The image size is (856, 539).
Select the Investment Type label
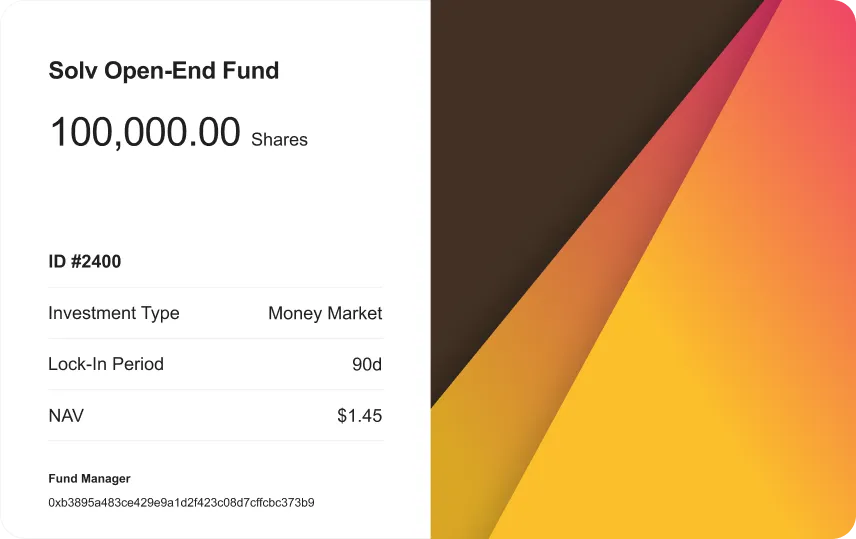114,313
